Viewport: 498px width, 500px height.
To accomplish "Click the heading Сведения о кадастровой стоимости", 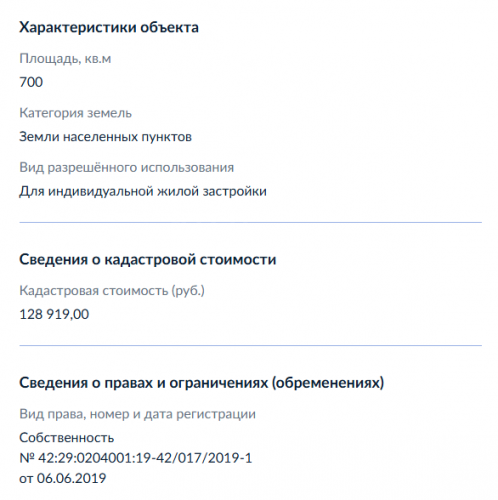I will coord(148,260).
